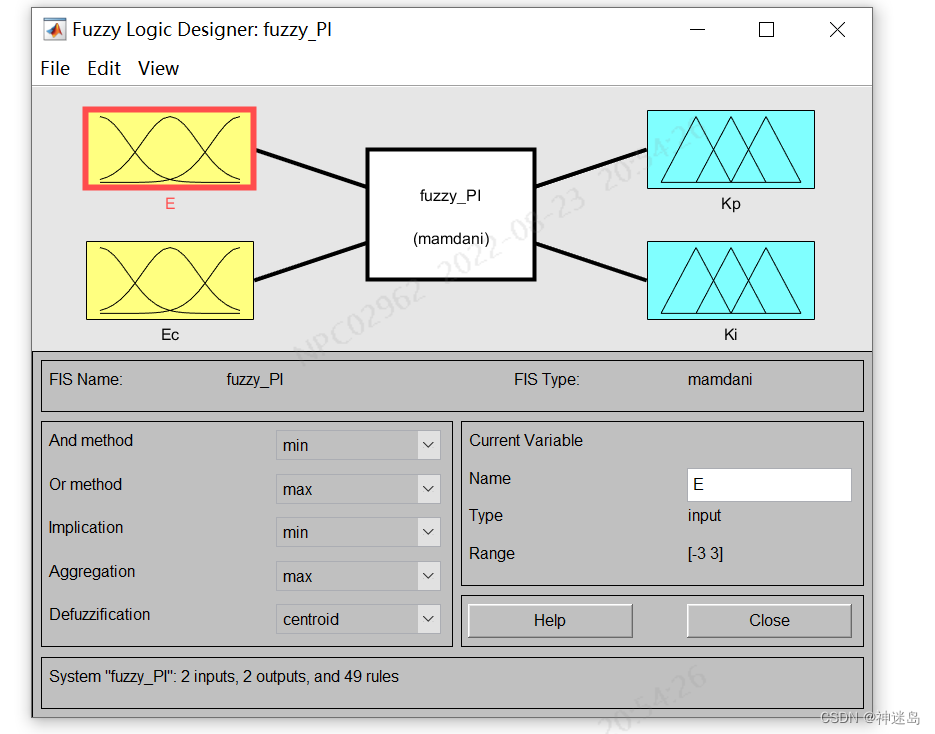
Task: Click the Type value input
Action: tap(704, 515)
